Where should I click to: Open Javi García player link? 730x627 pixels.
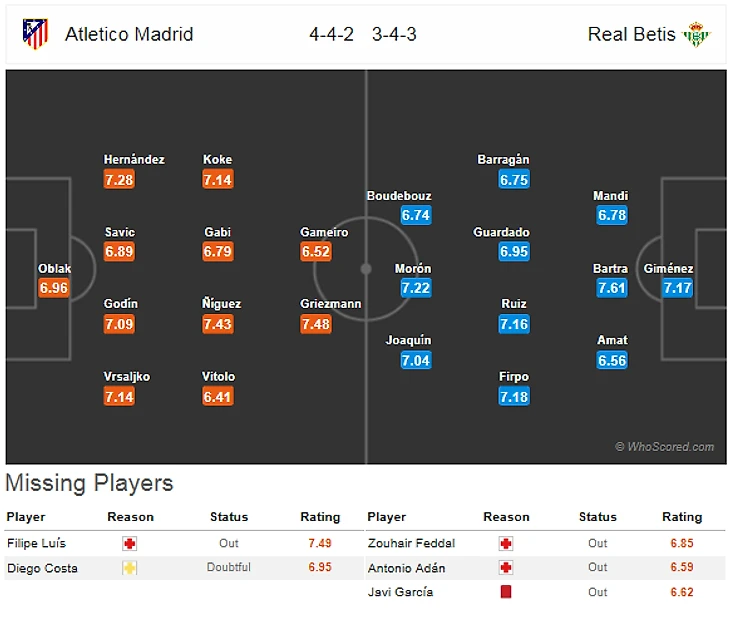click(400, 592)
